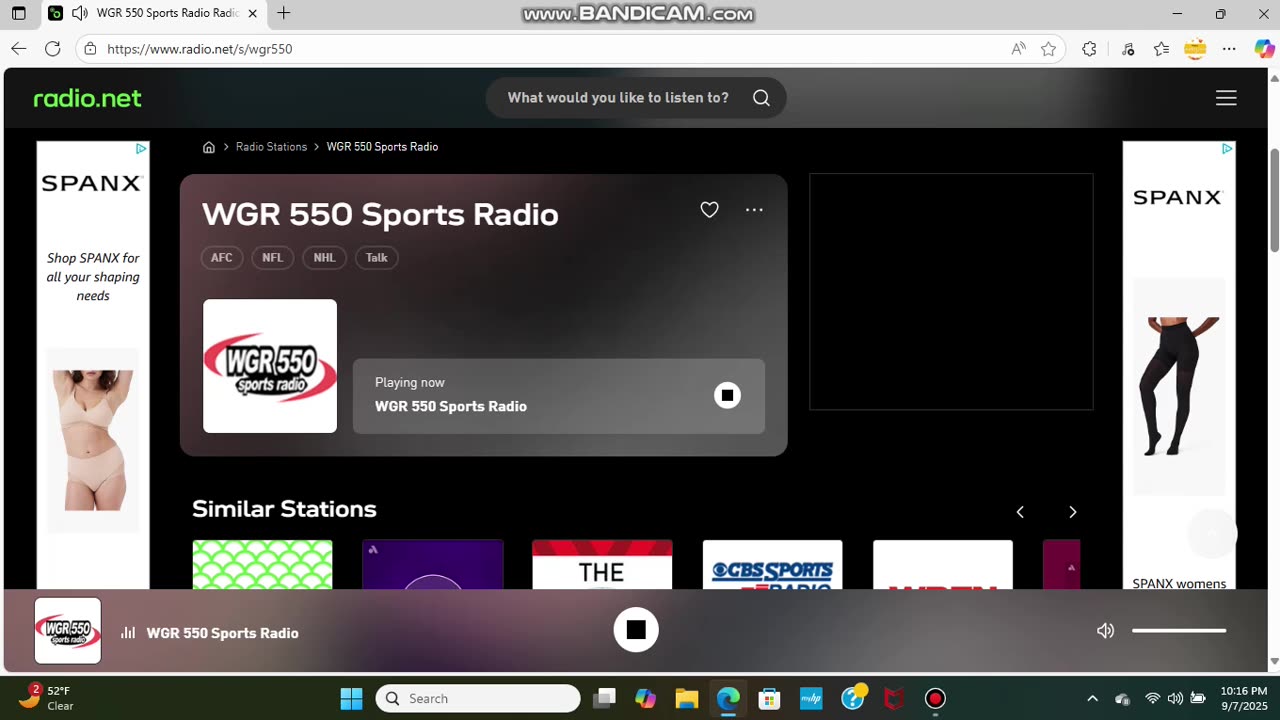Click the browser back arrow
Viewport: 1280px width, 720px height.
tap(18, 49)
